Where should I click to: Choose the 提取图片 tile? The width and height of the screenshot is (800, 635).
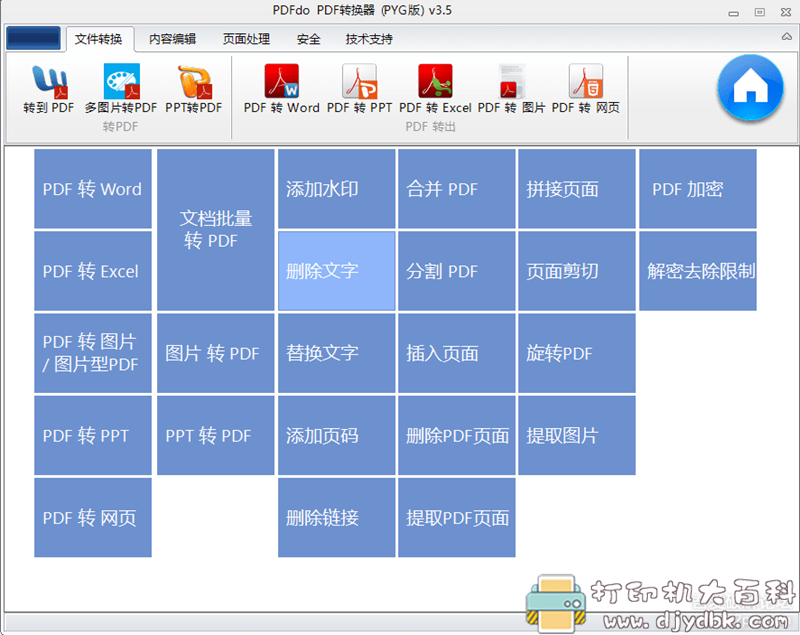(577, 436)
